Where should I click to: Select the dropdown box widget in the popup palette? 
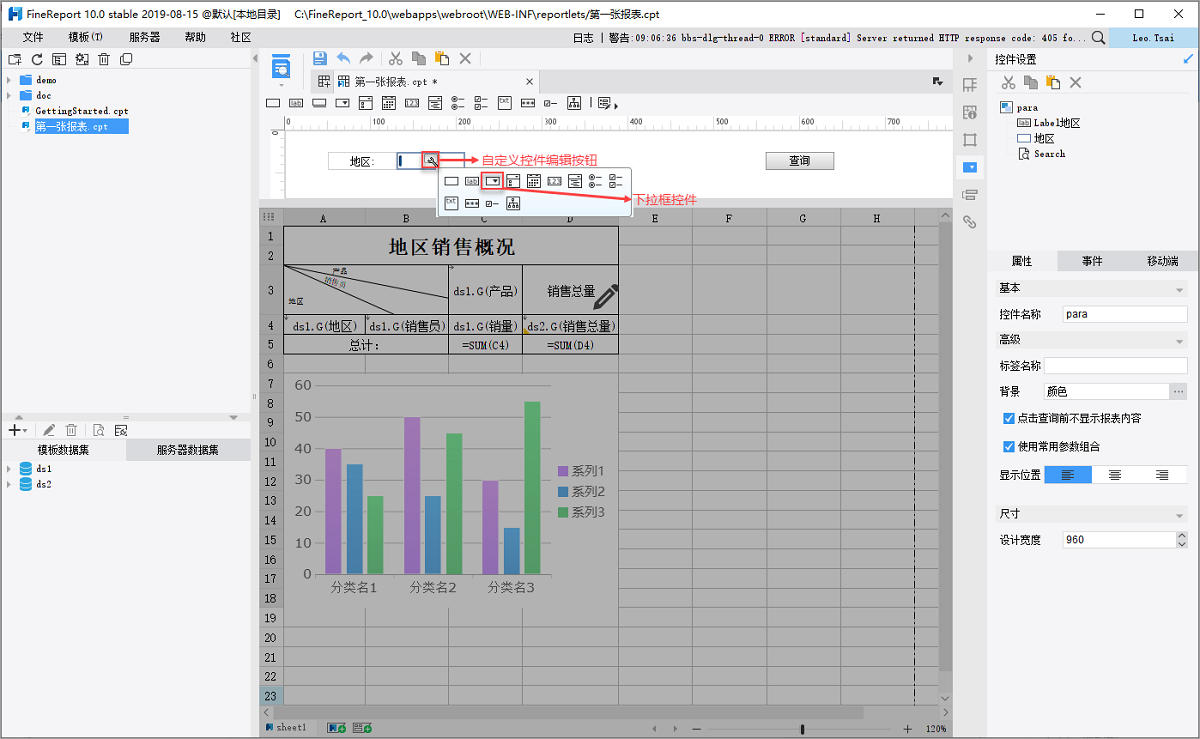point(491,181)
